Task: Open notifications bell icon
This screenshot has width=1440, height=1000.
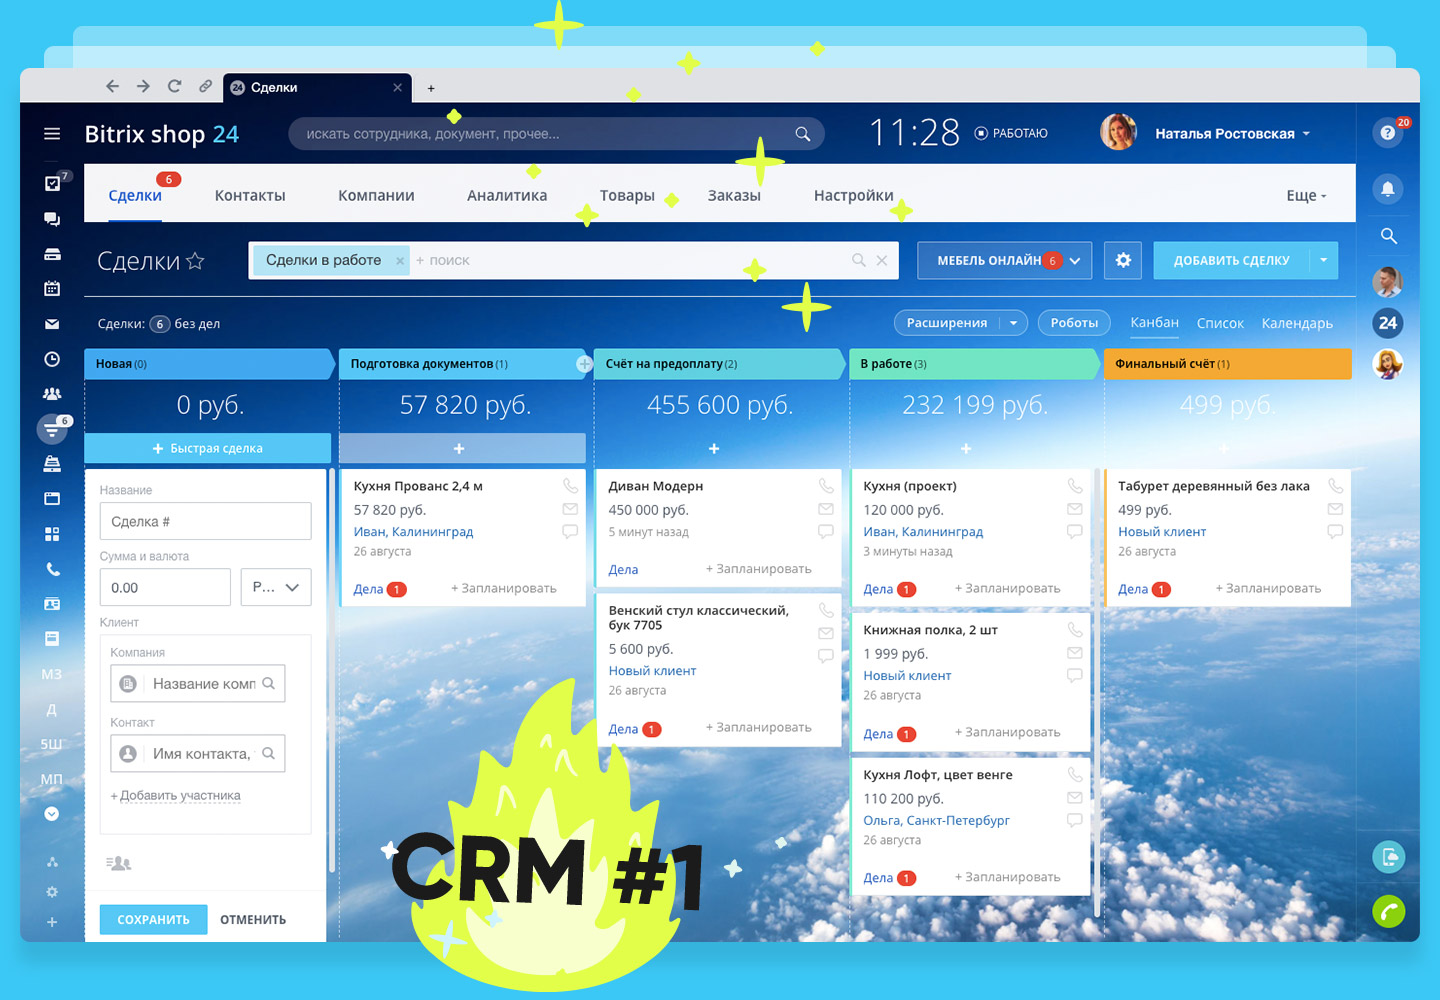Action: pos(1388,188)
